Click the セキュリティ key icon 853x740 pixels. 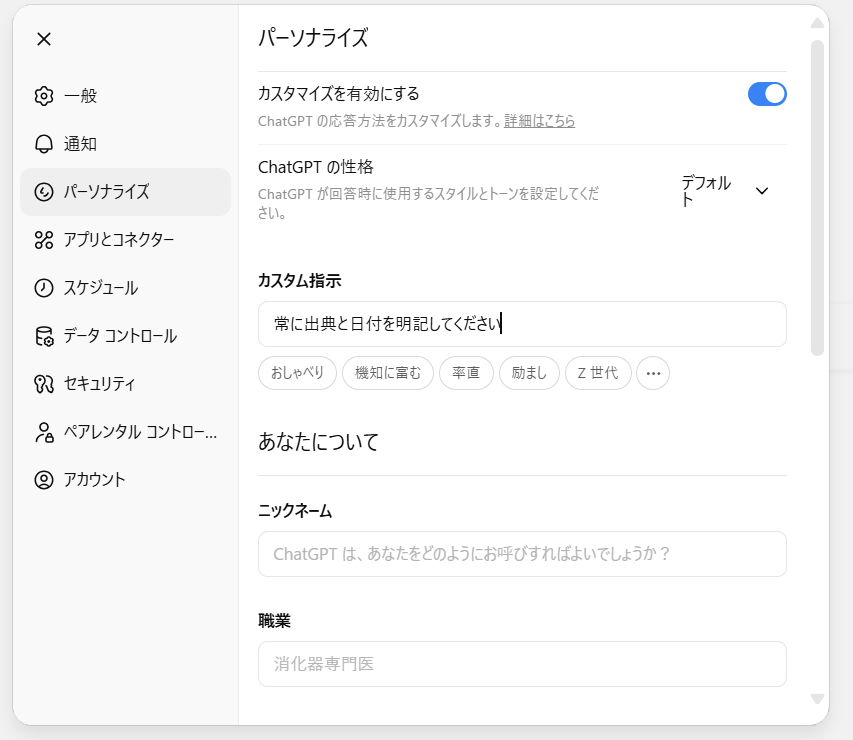click(x=43, y=384)
